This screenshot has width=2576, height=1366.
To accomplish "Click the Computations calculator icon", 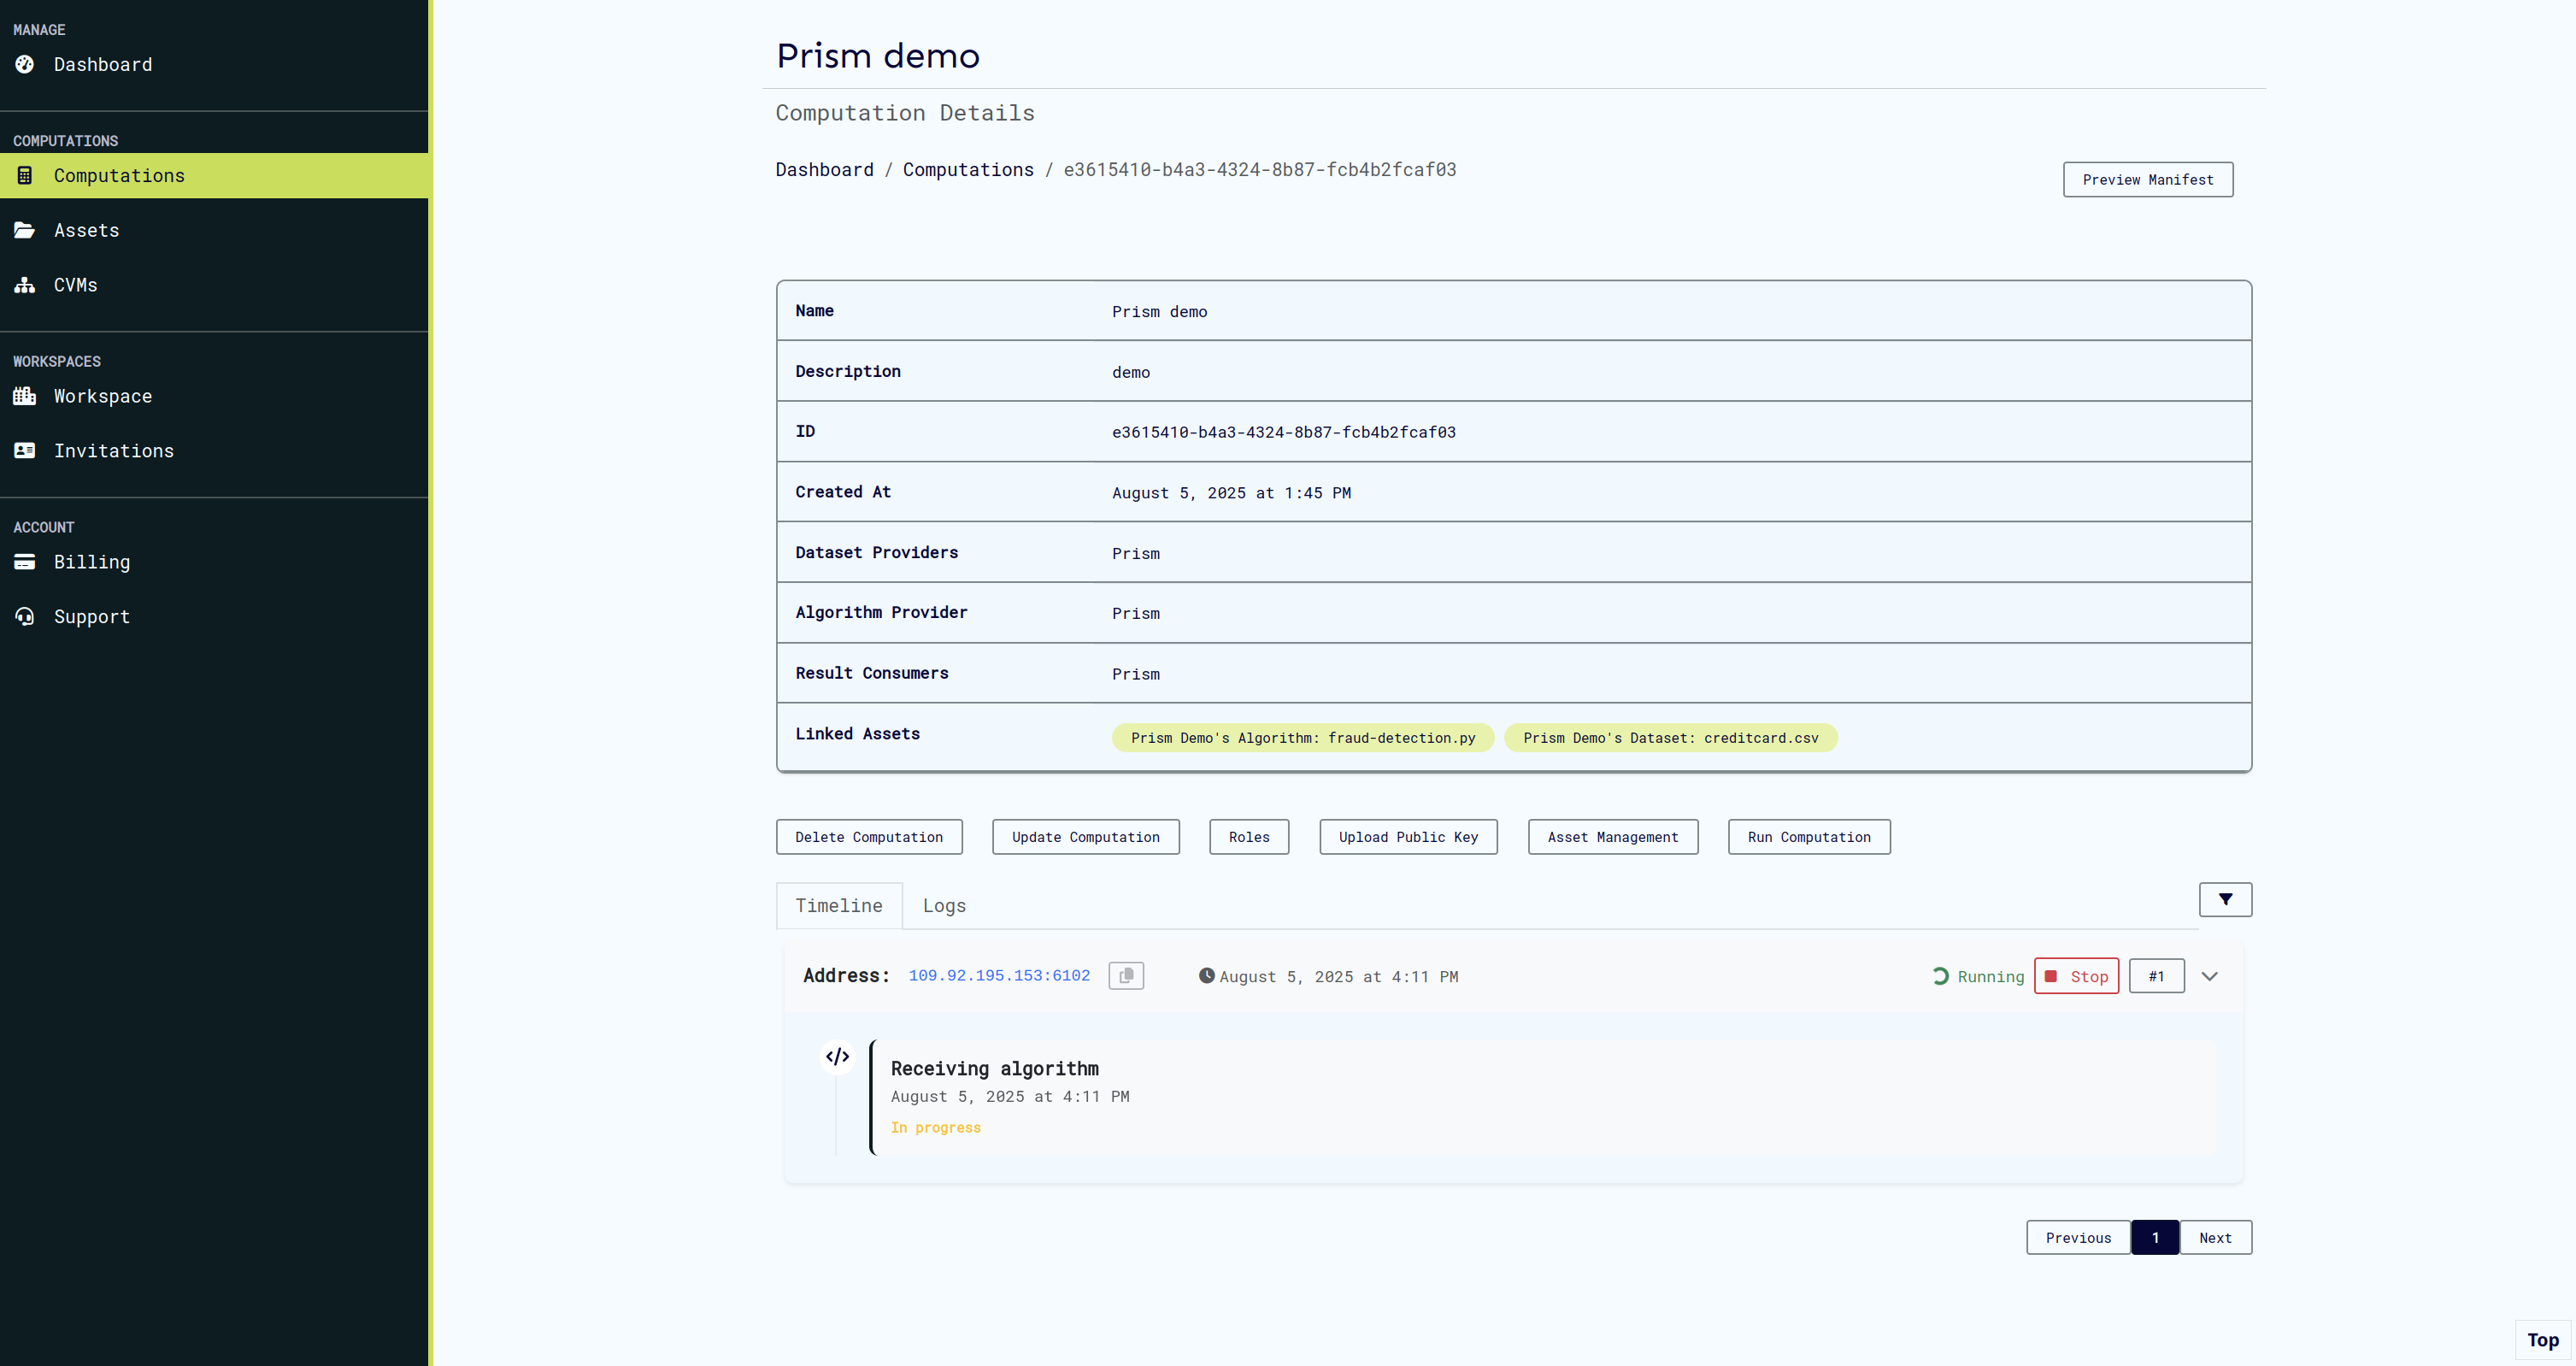I will [x=25, y=175].
